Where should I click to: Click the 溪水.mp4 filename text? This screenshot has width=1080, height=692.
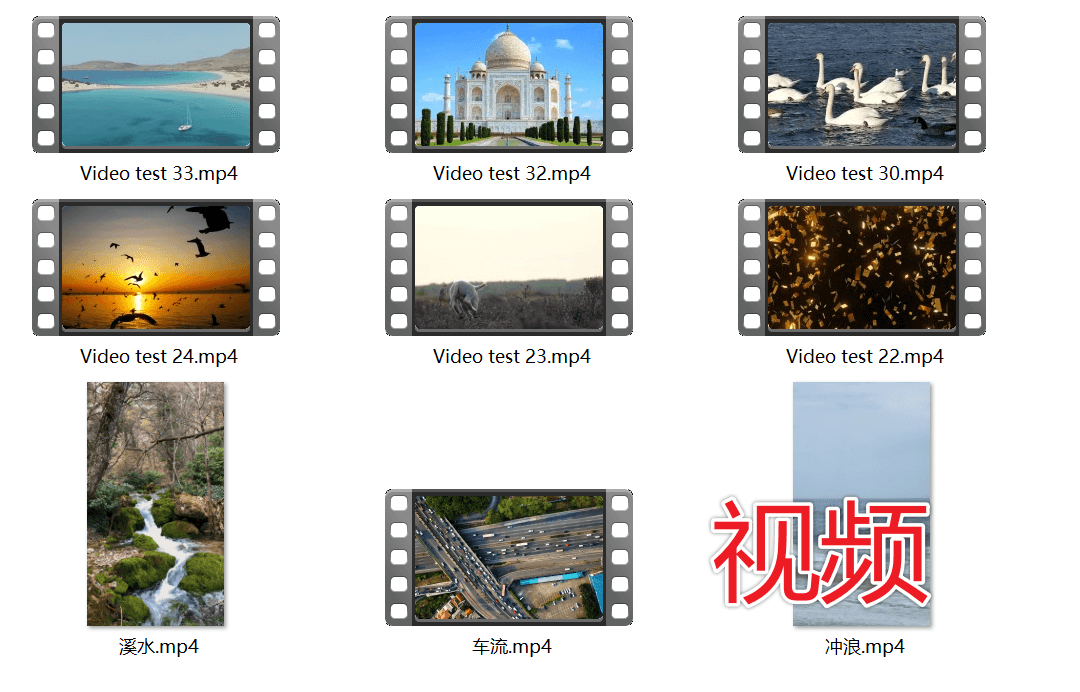157,647
